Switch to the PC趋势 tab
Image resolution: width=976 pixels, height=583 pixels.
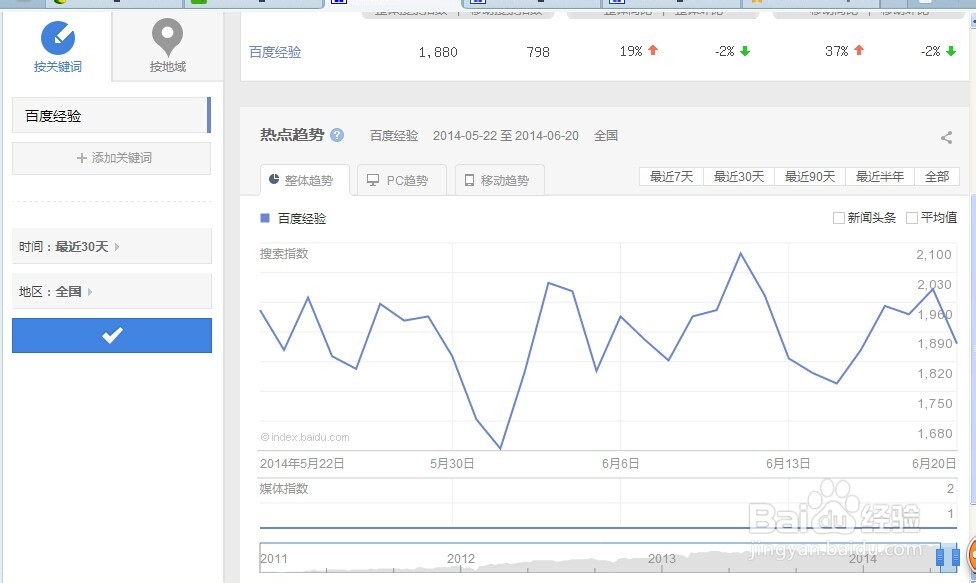tap(401, 180)
